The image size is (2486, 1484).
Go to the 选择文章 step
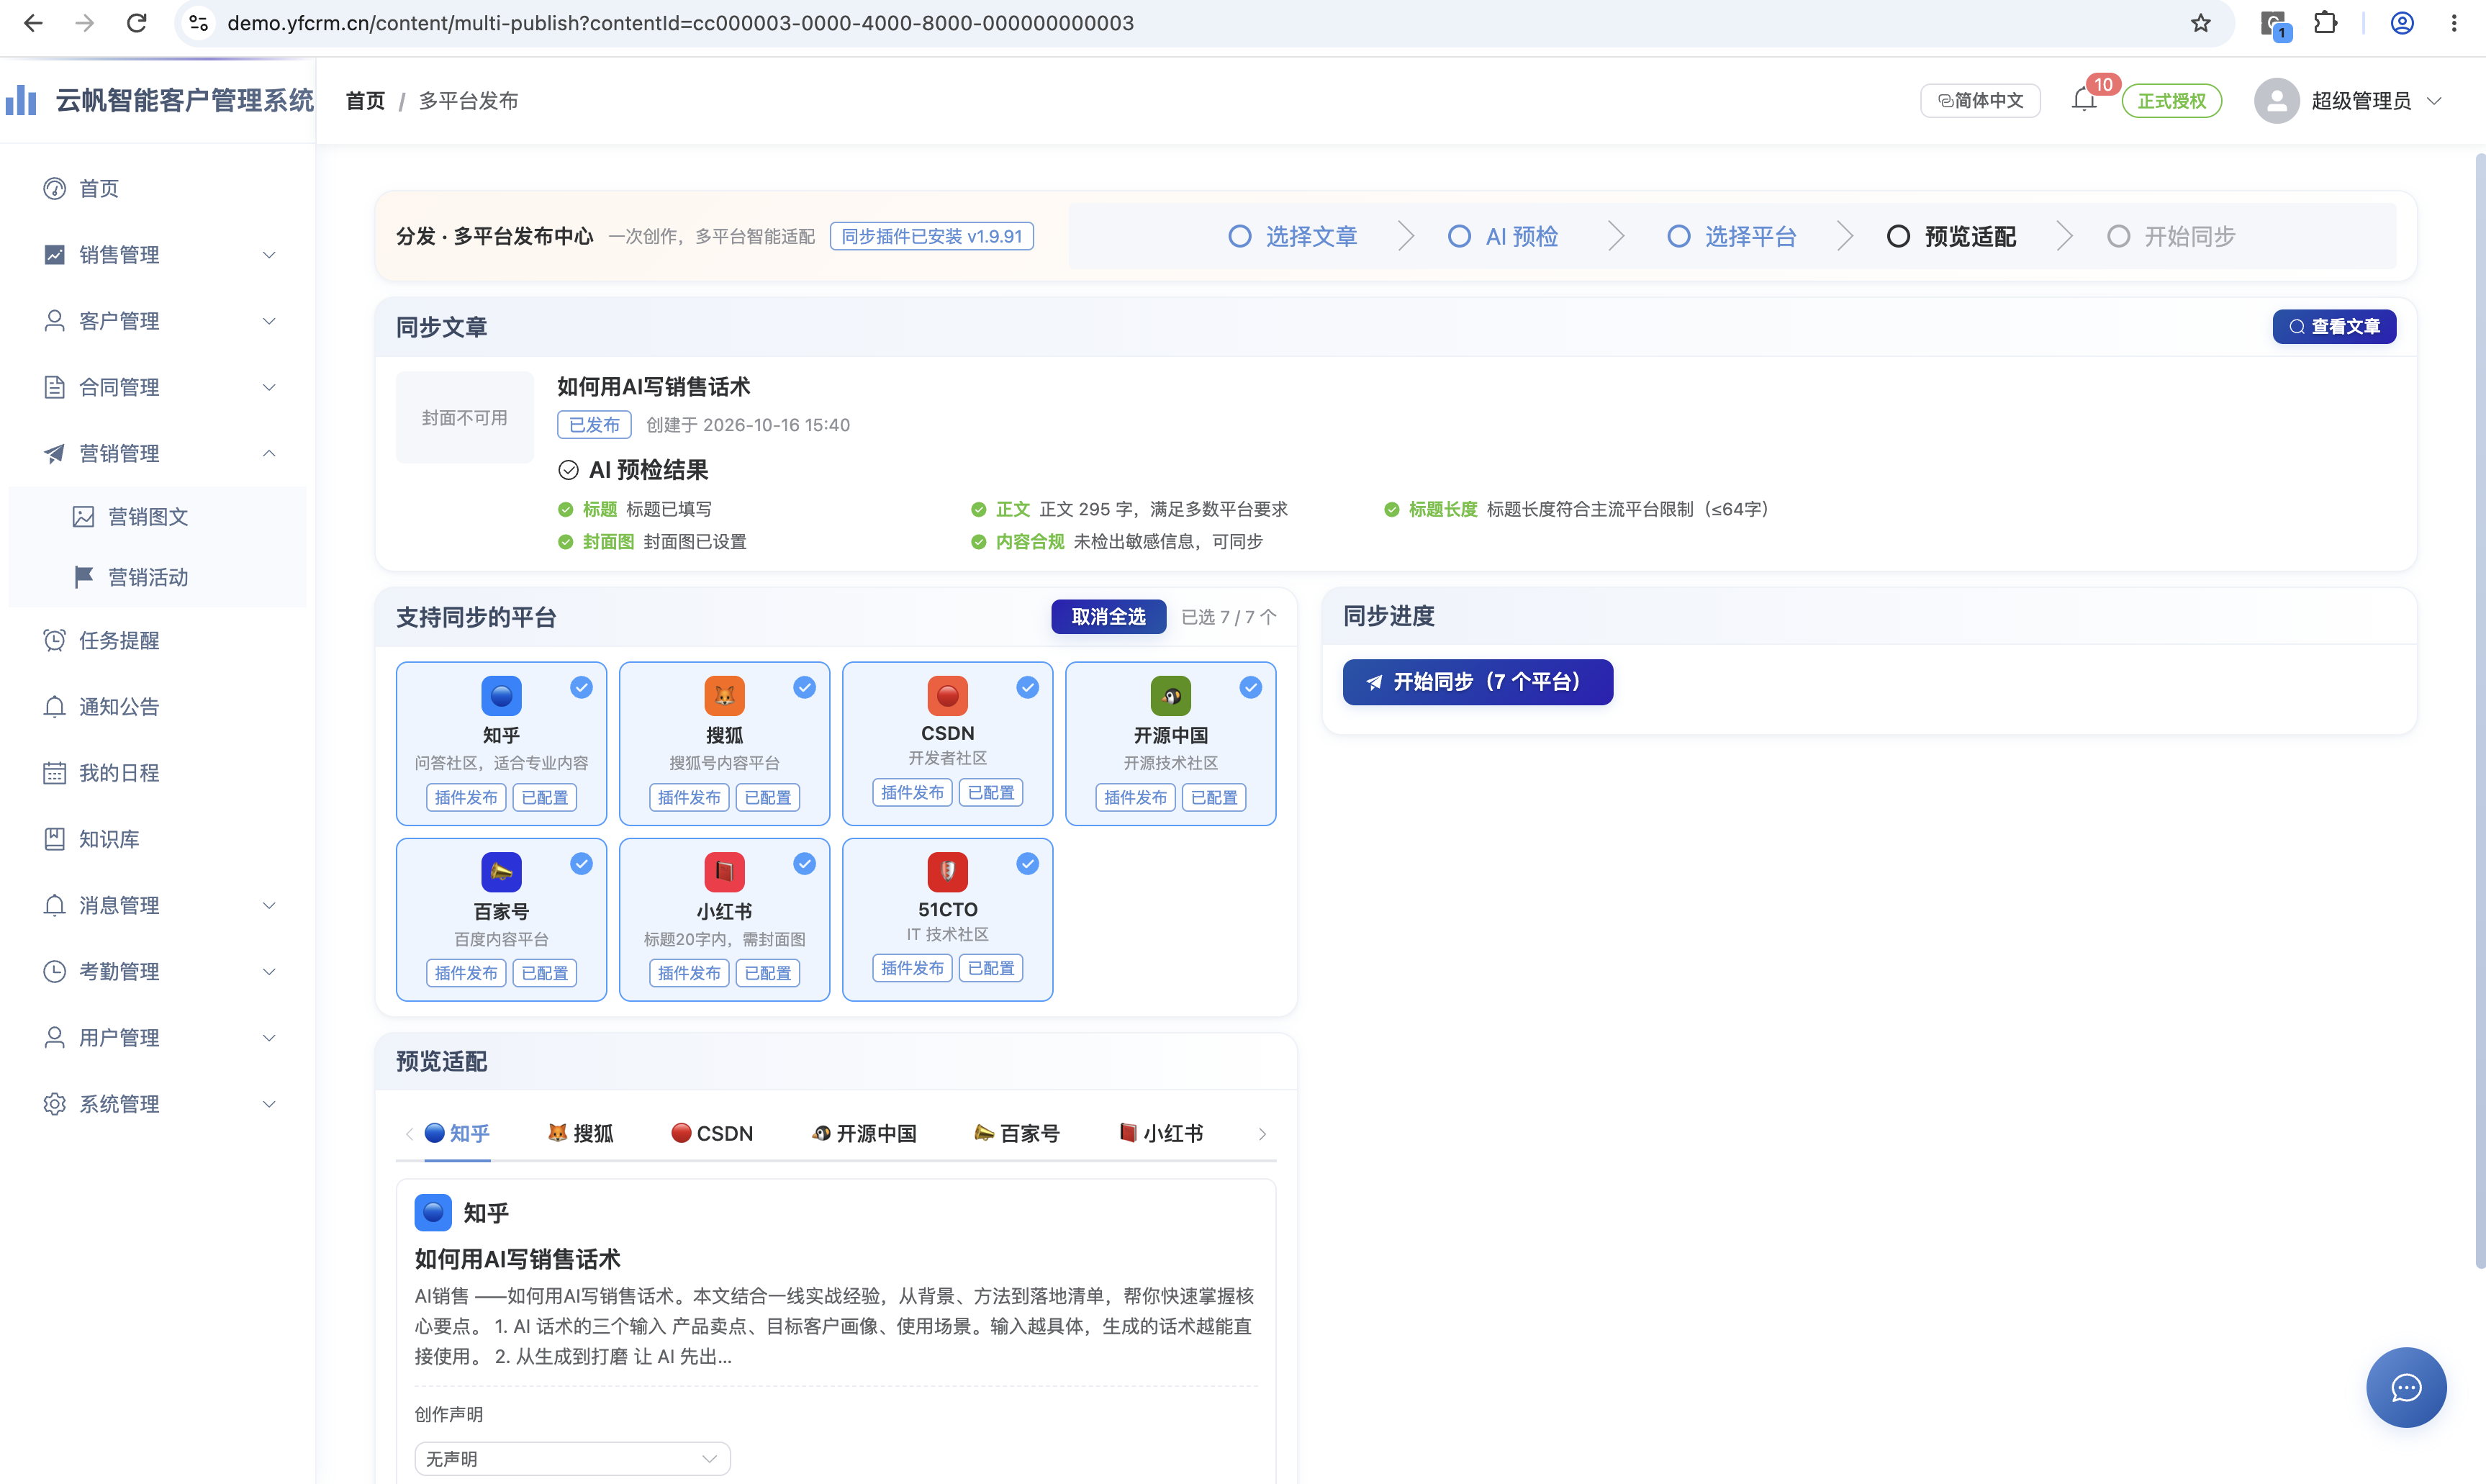pos(1292,236)
